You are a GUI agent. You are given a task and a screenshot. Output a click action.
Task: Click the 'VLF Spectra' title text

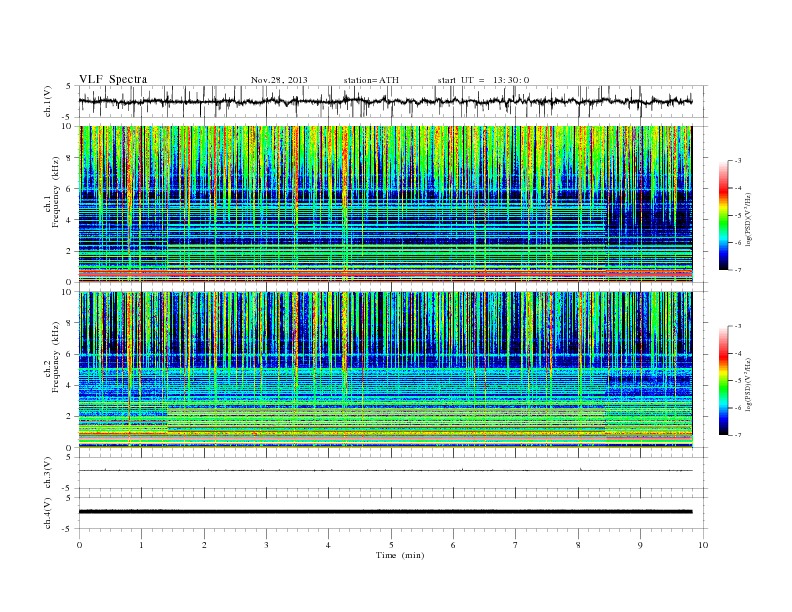click(113, 79)
